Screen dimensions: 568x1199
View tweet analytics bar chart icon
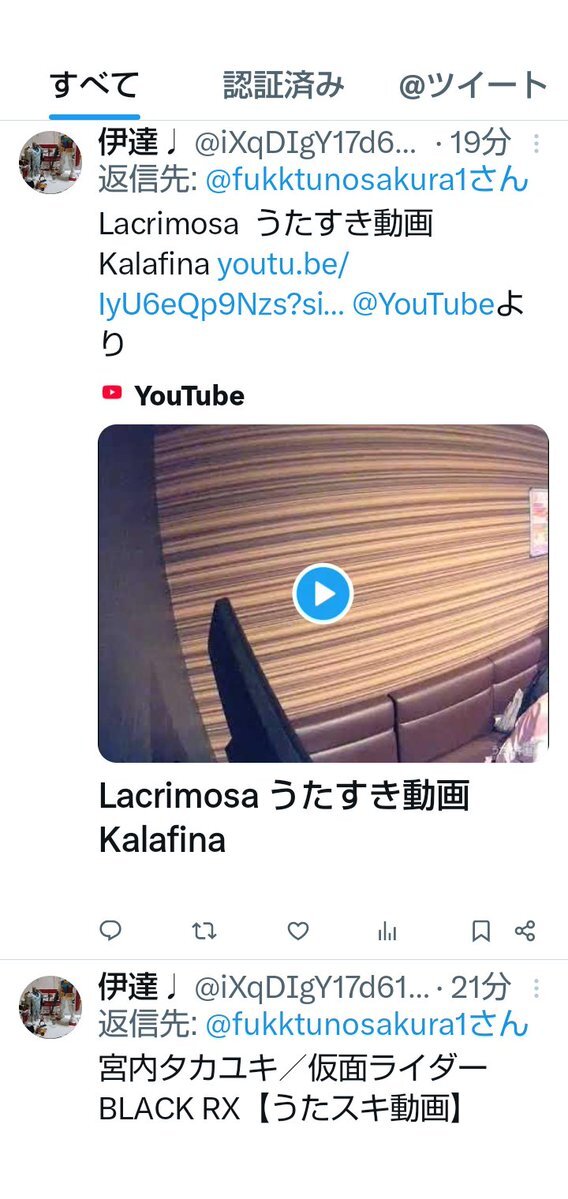388,931
